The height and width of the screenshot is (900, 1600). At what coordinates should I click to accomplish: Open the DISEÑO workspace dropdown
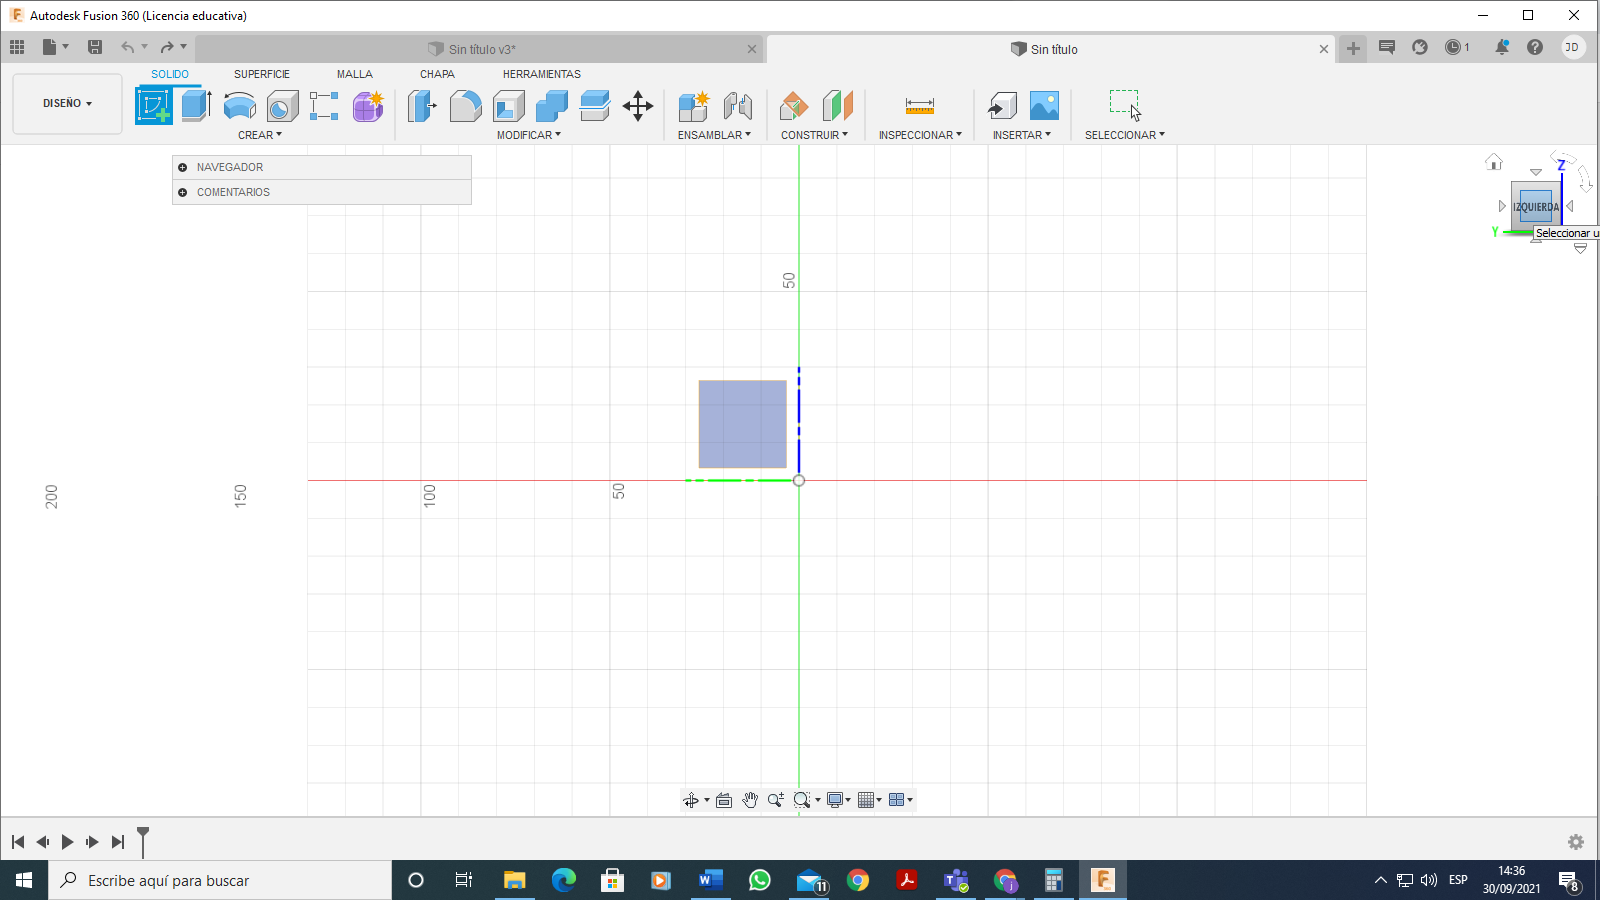pyautogui.click(x=66, y=103)
